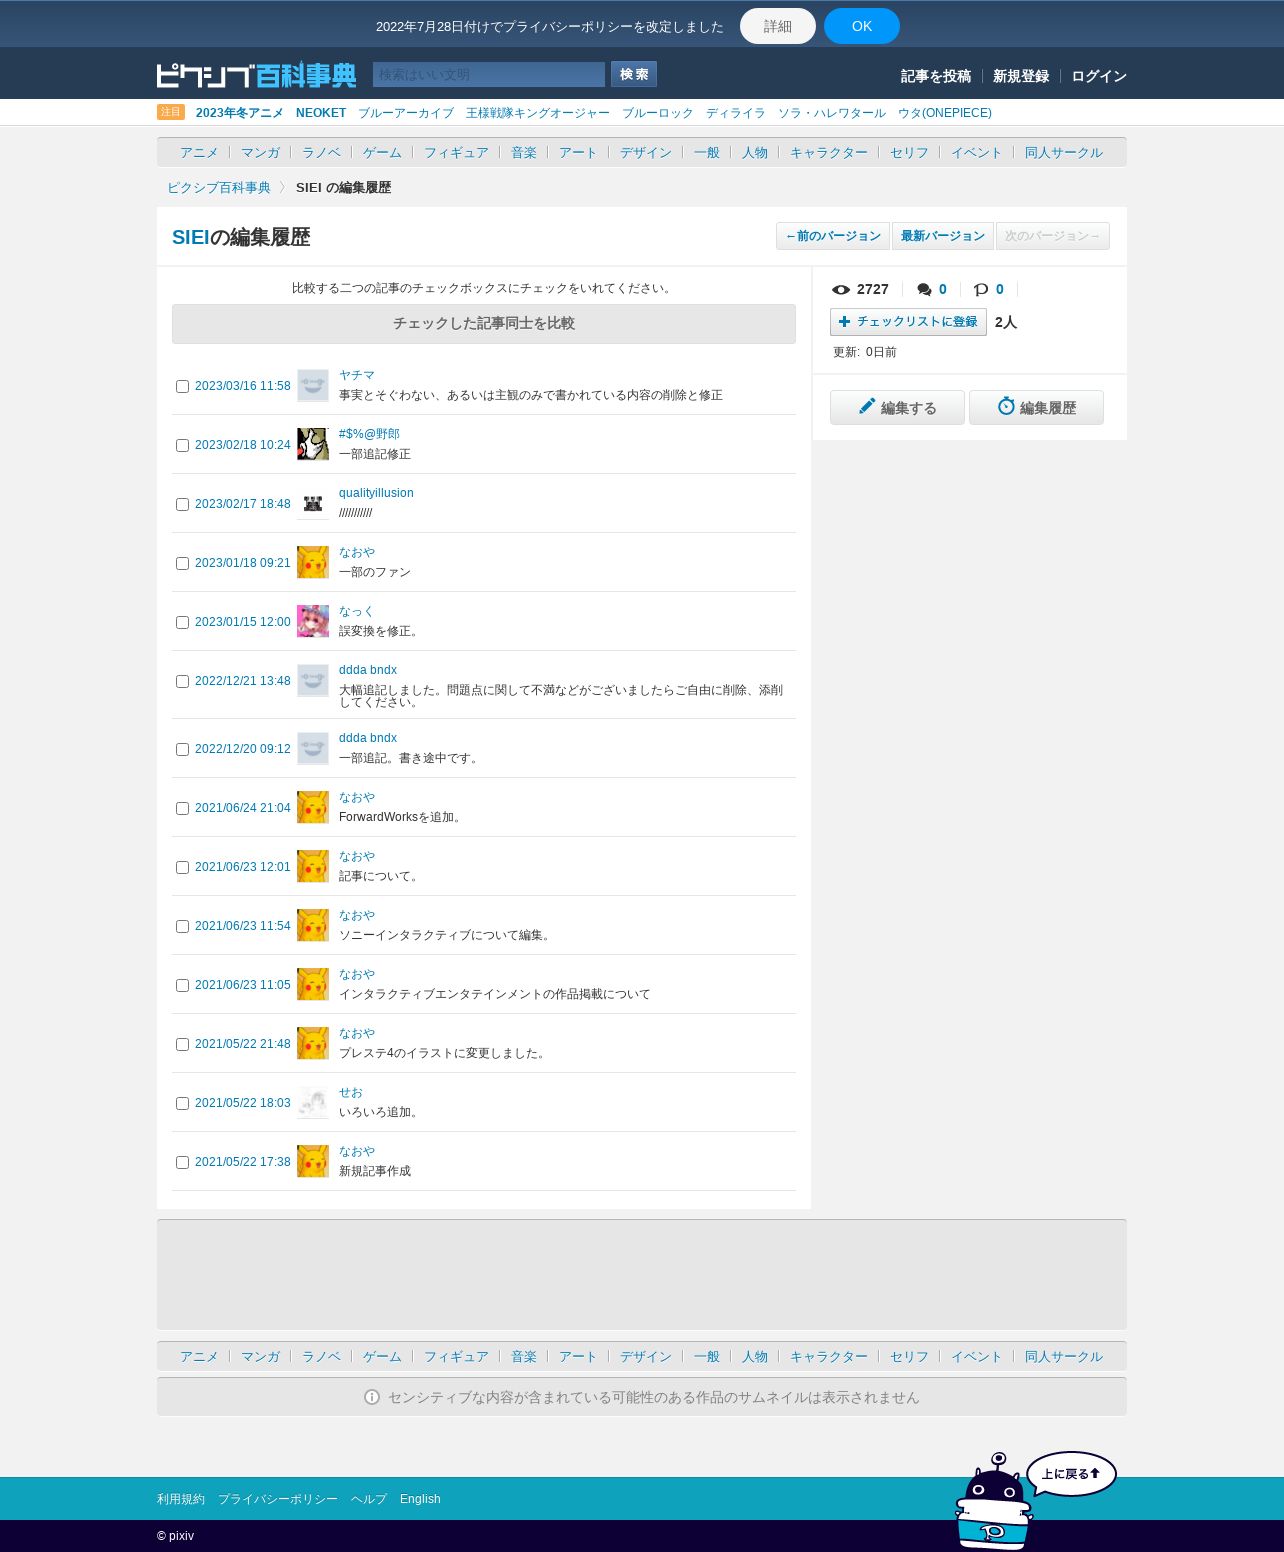Check the 2022/12/20 09:12 revision checkbox

[182, 750]
